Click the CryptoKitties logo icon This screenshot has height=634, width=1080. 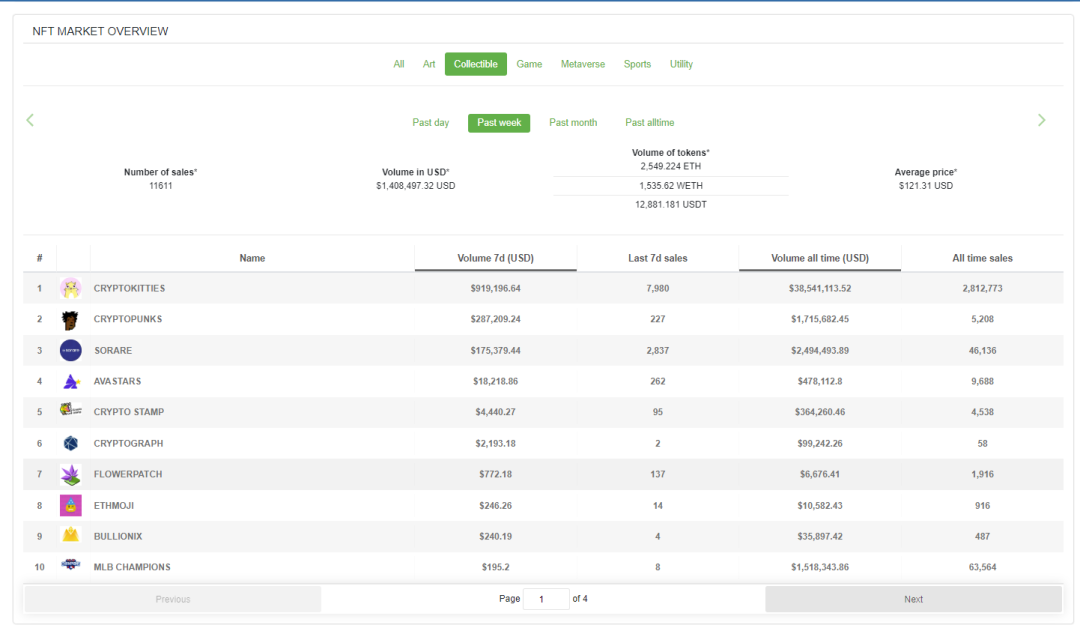pyautogui.click(x=71, y=288)
